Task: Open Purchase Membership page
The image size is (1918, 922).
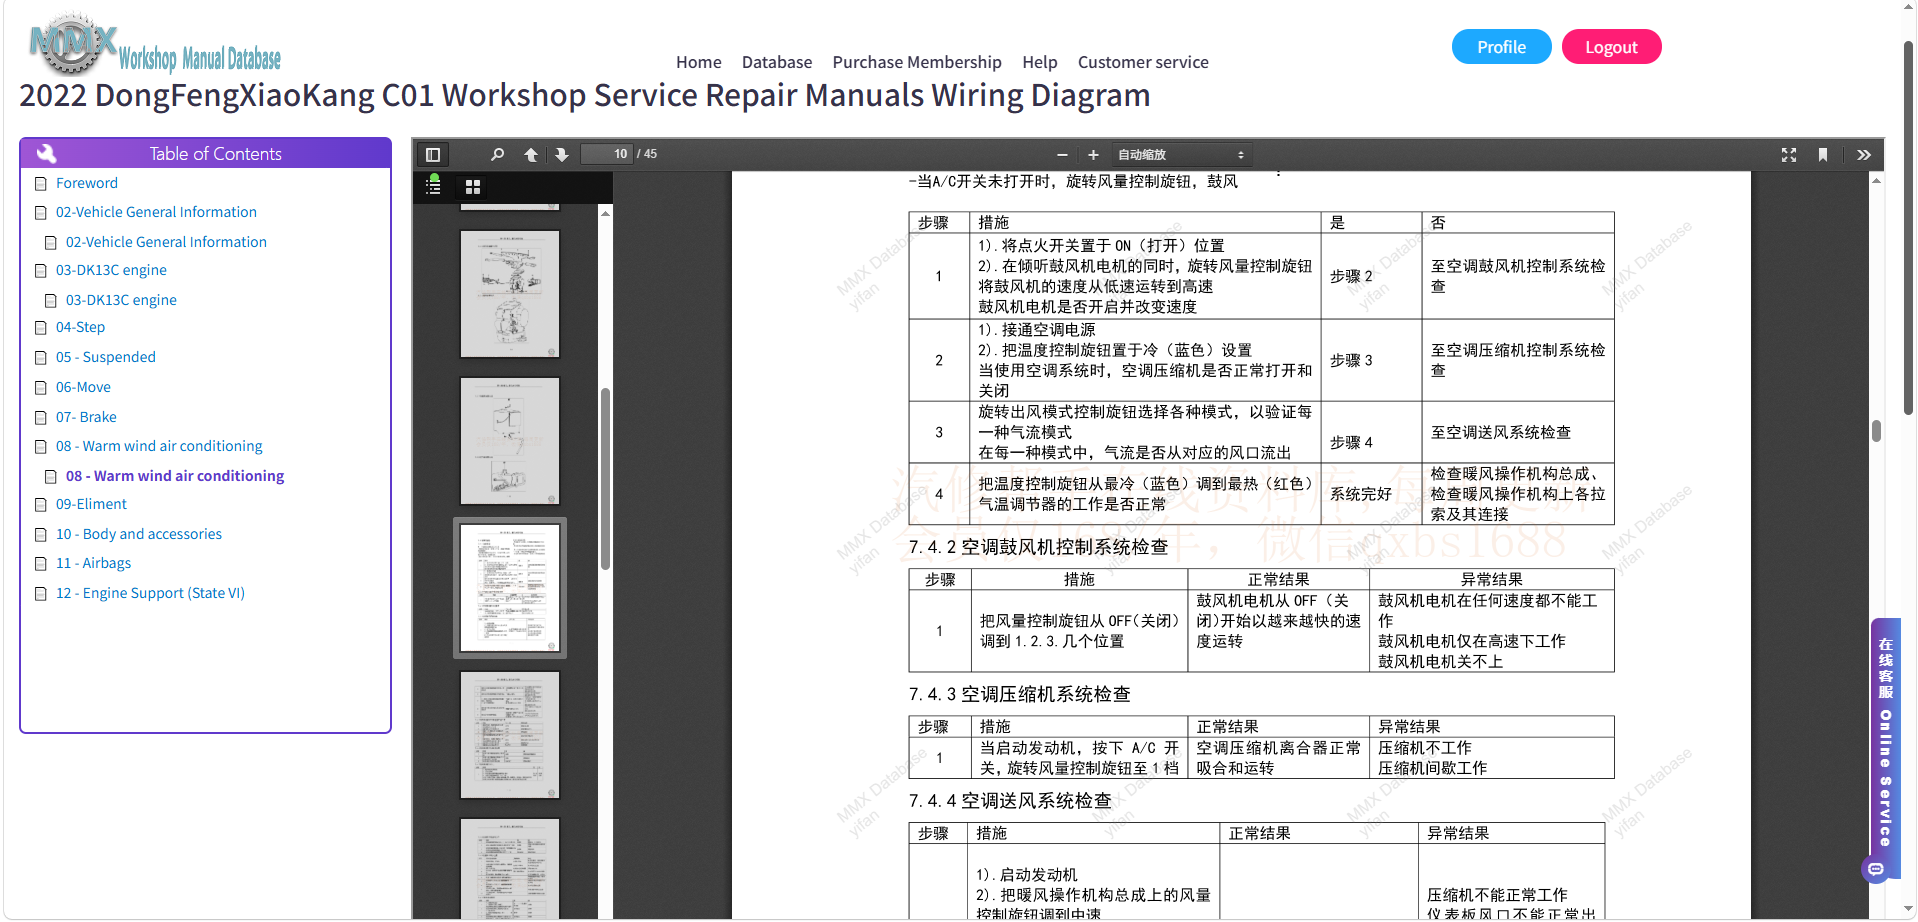Action: tap(917, 62)
